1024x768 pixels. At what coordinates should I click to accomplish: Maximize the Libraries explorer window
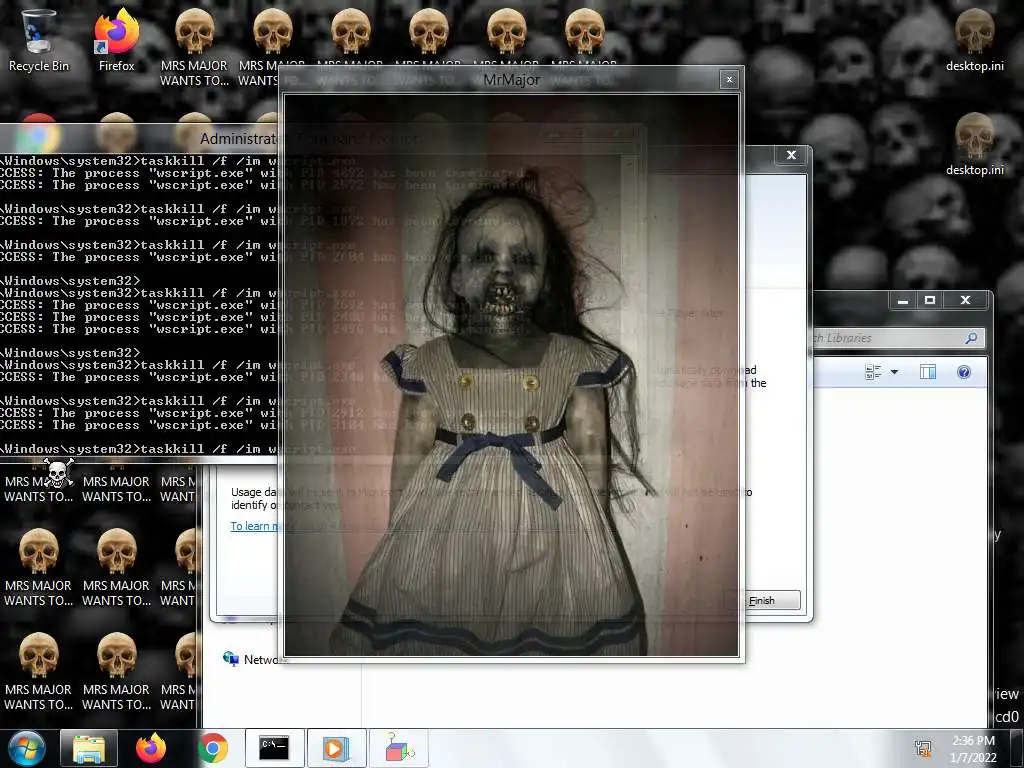pyautogui.click(x=930, y=300)
